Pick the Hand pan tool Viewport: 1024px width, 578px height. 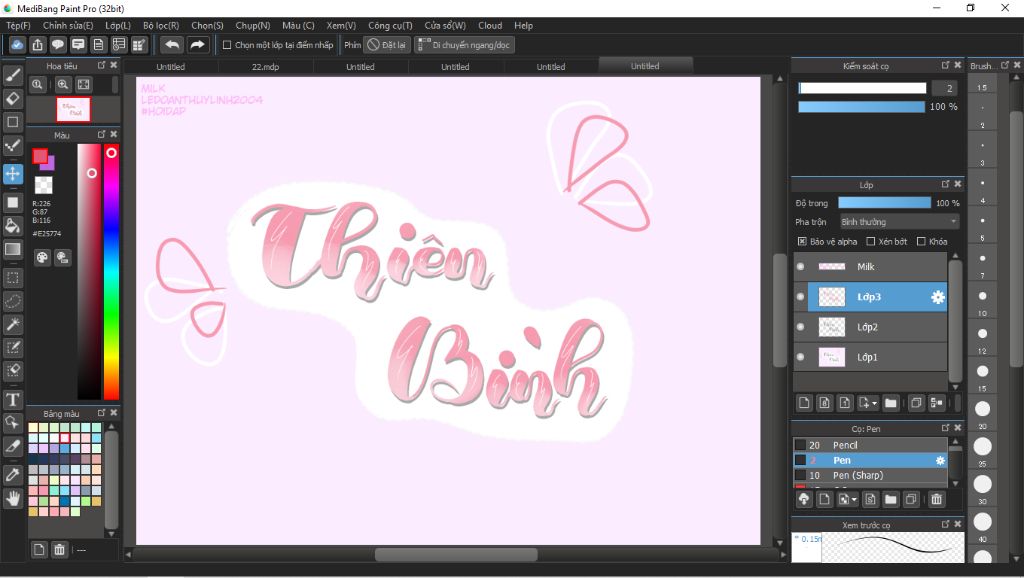[13, 497]
